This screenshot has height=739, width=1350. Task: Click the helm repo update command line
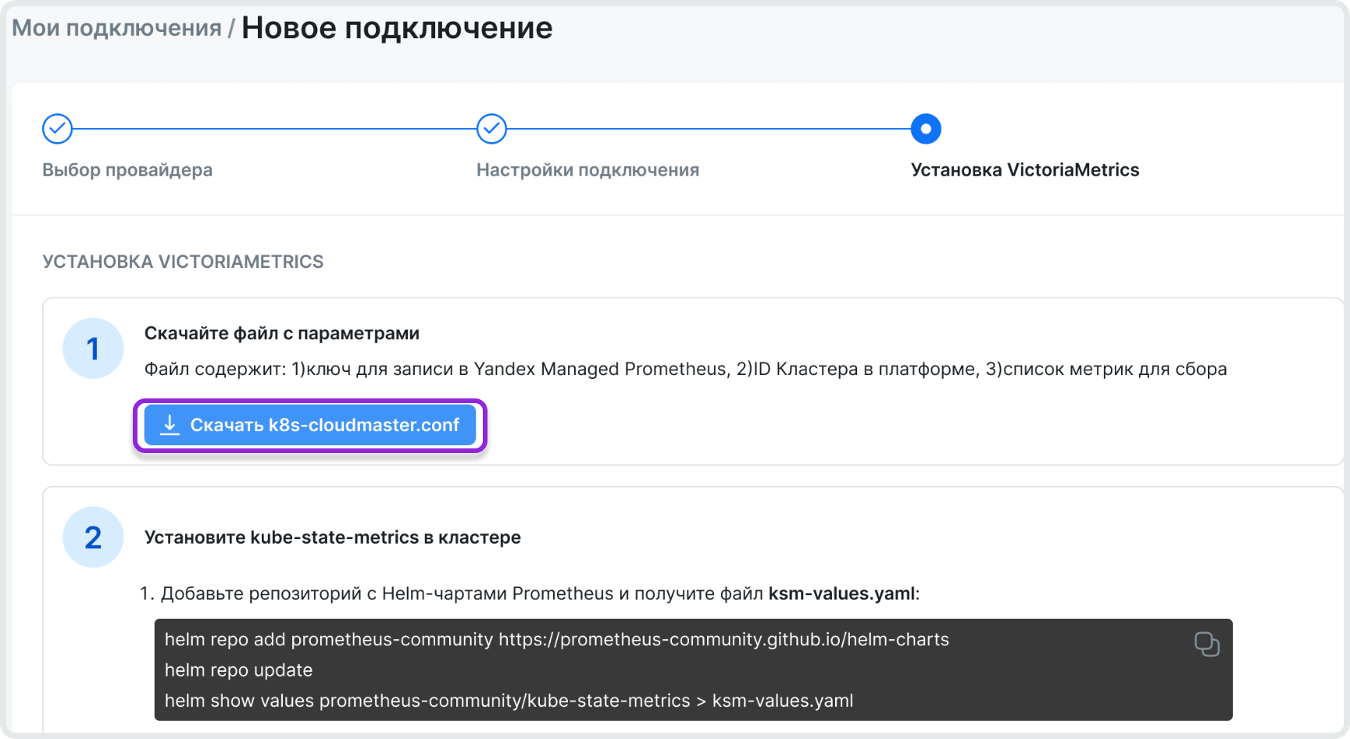[239, 670]
